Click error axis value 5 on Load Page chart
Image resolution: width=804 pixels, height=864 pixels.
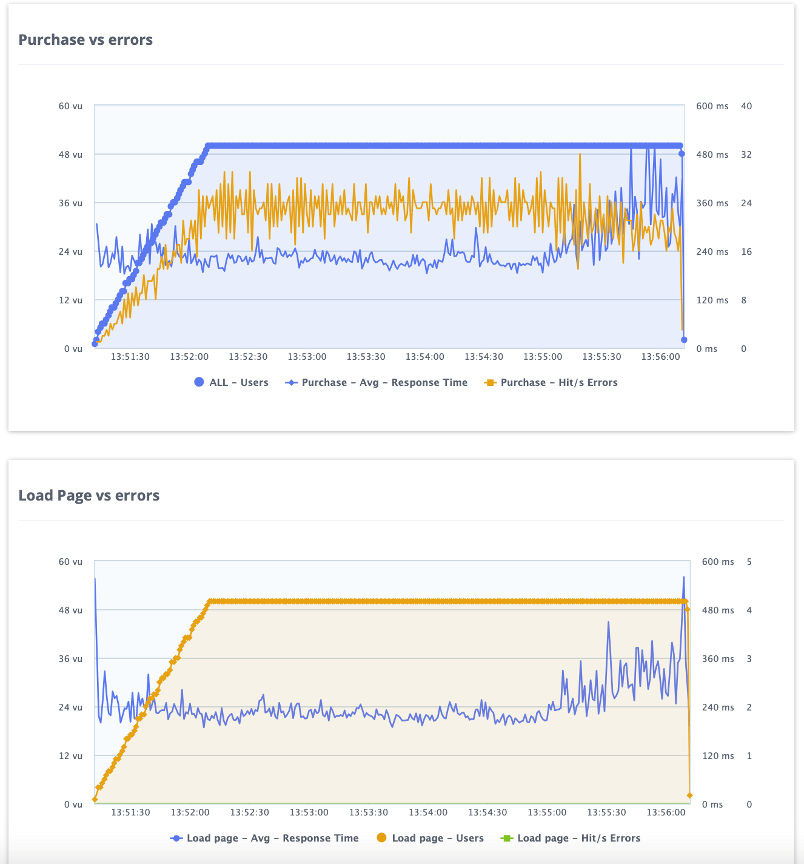tap(749, 561)
